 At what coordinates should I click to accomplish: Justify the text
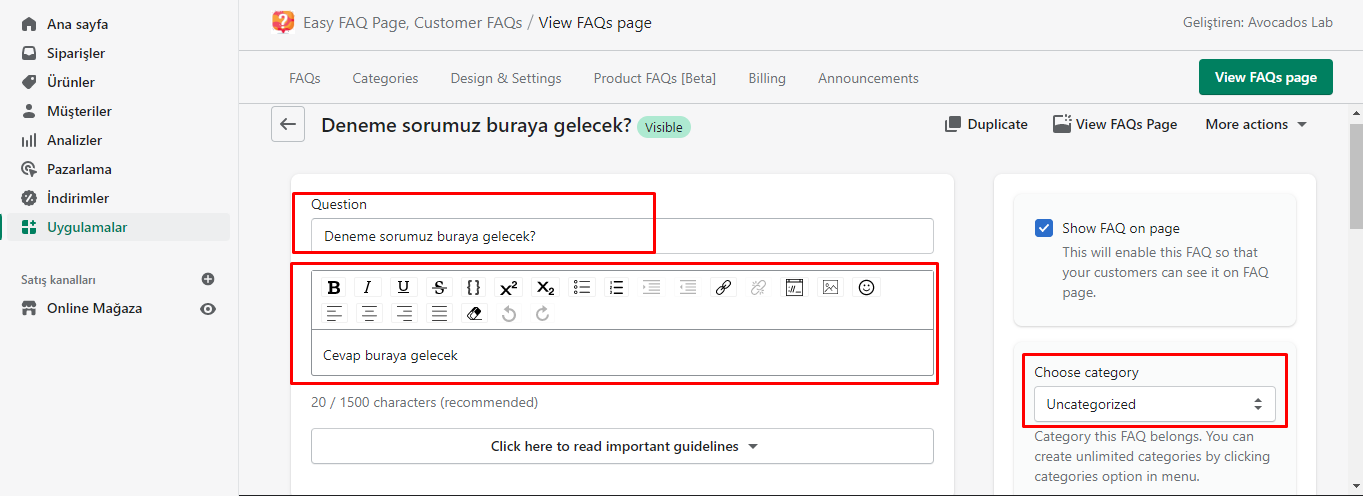coord(439,314)
